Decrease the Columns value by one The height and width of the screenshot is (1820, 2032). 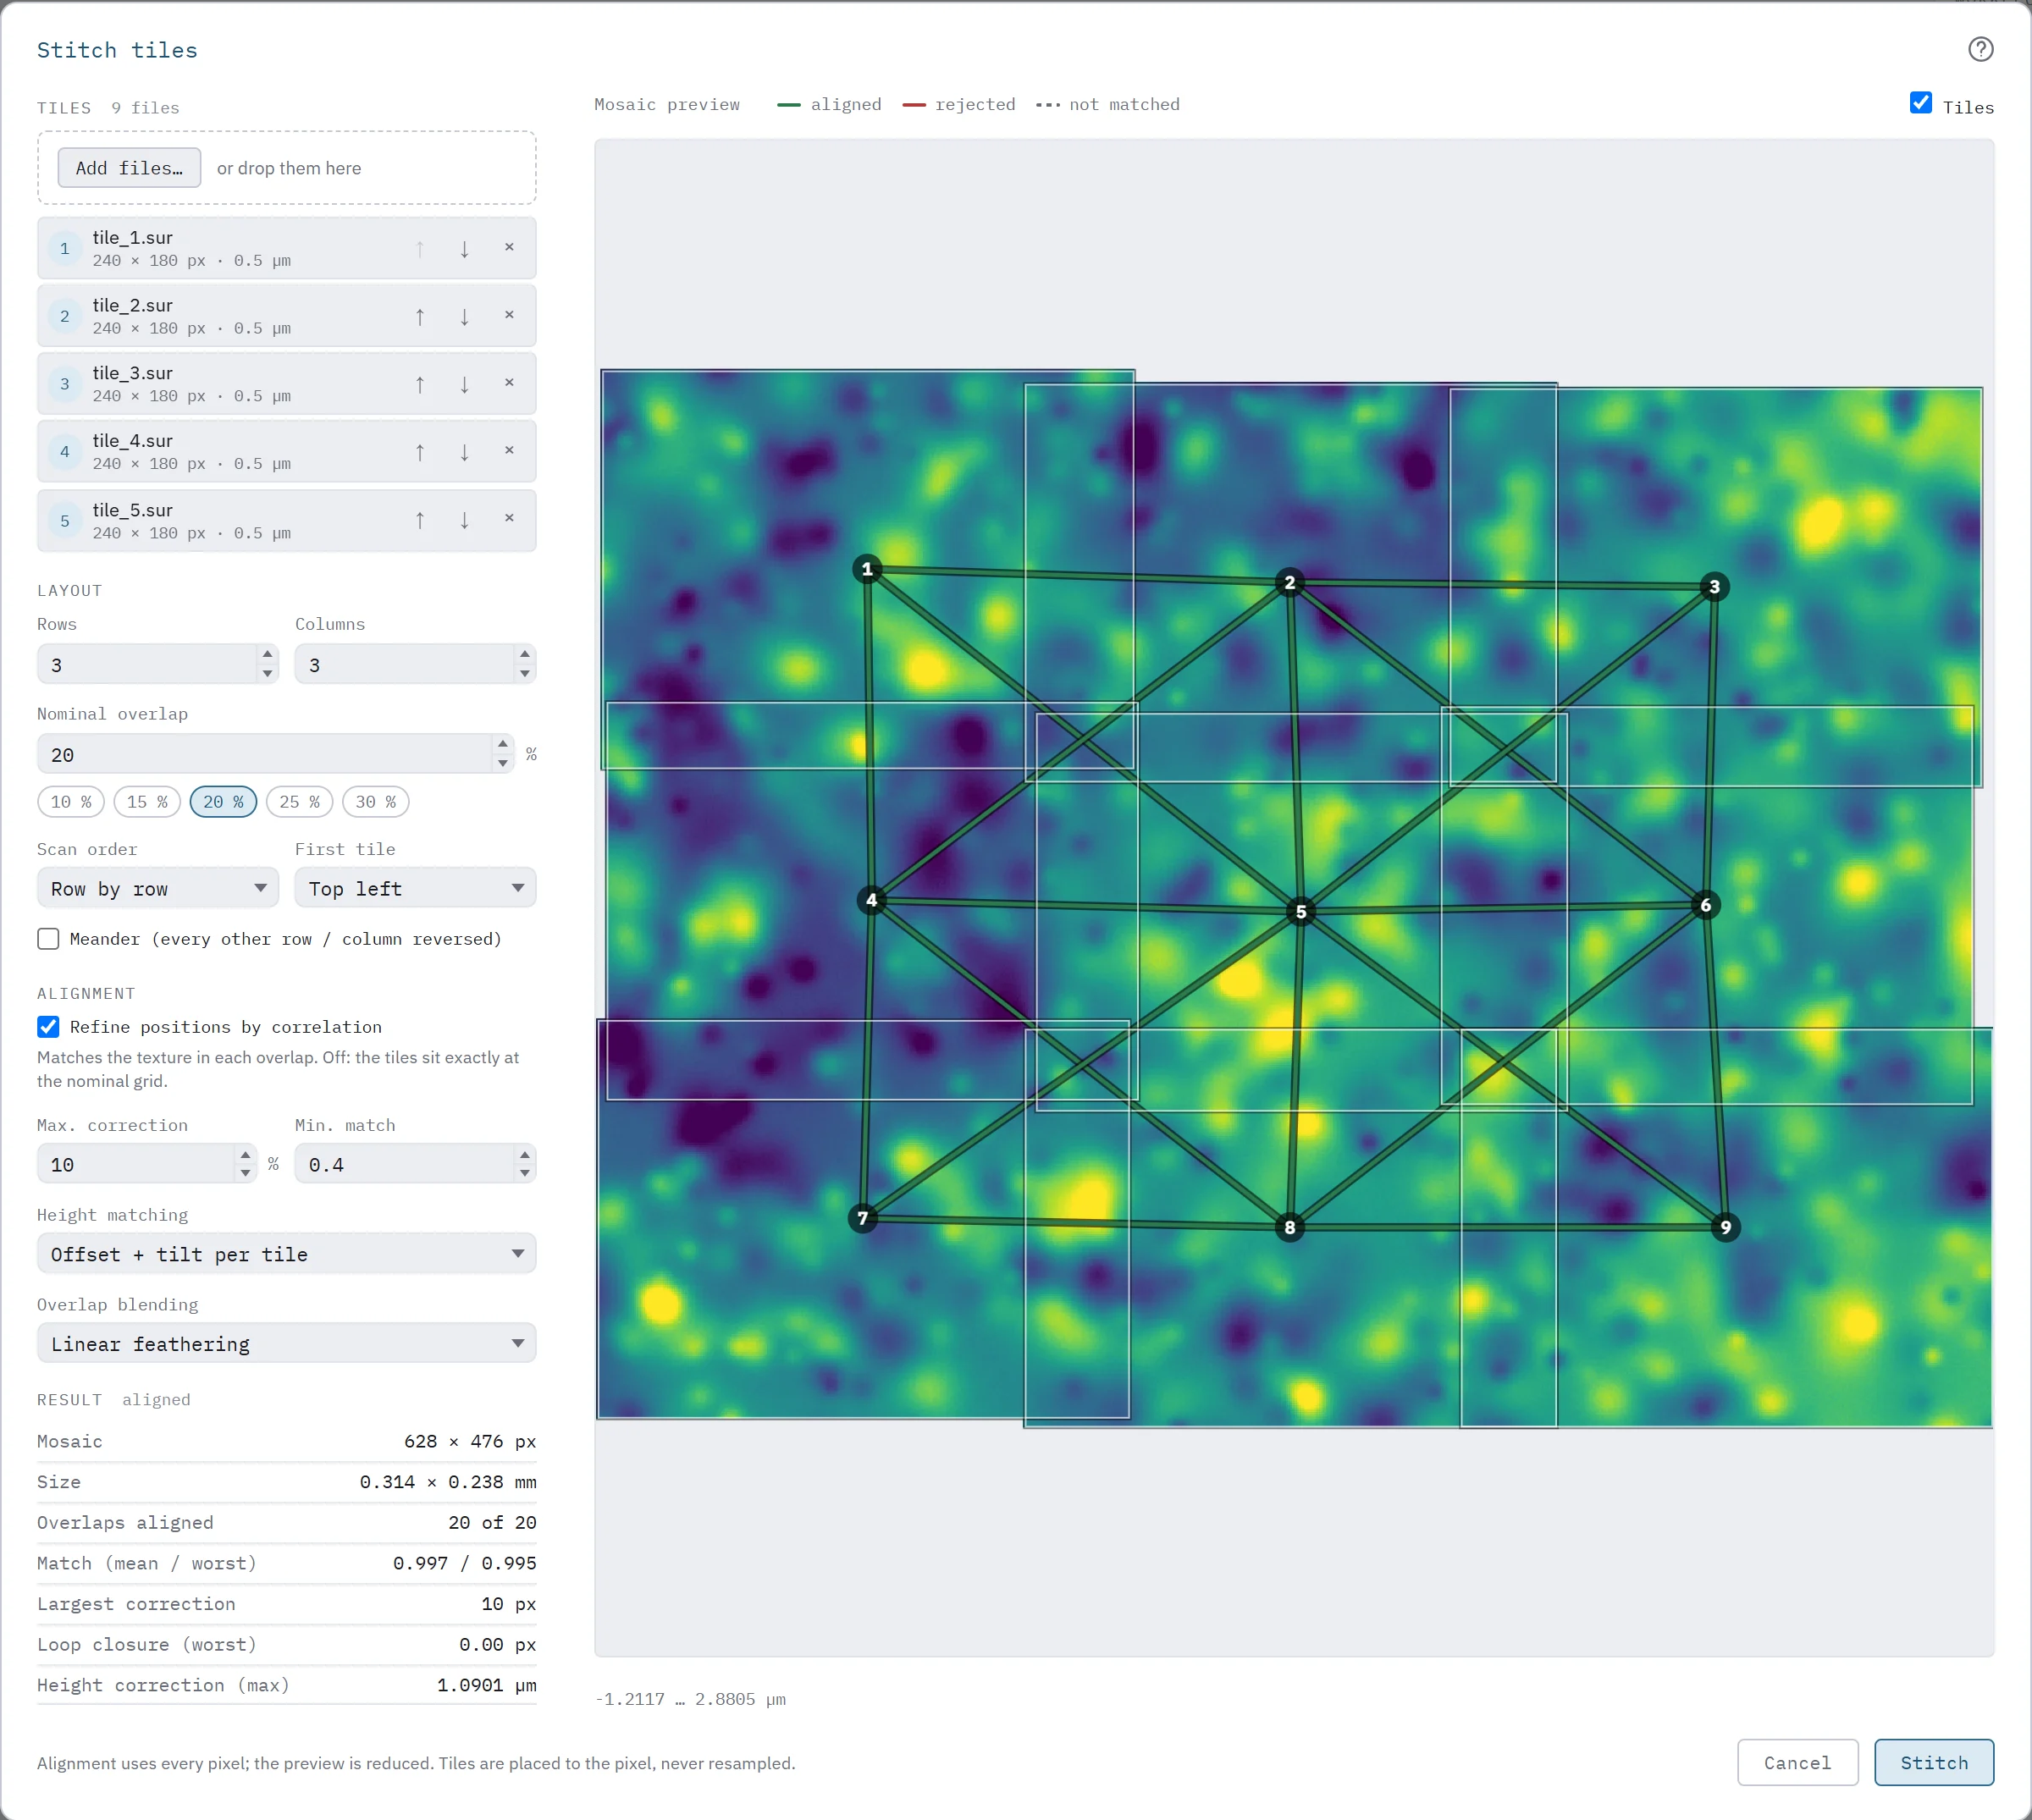click(x=525, y=674)
